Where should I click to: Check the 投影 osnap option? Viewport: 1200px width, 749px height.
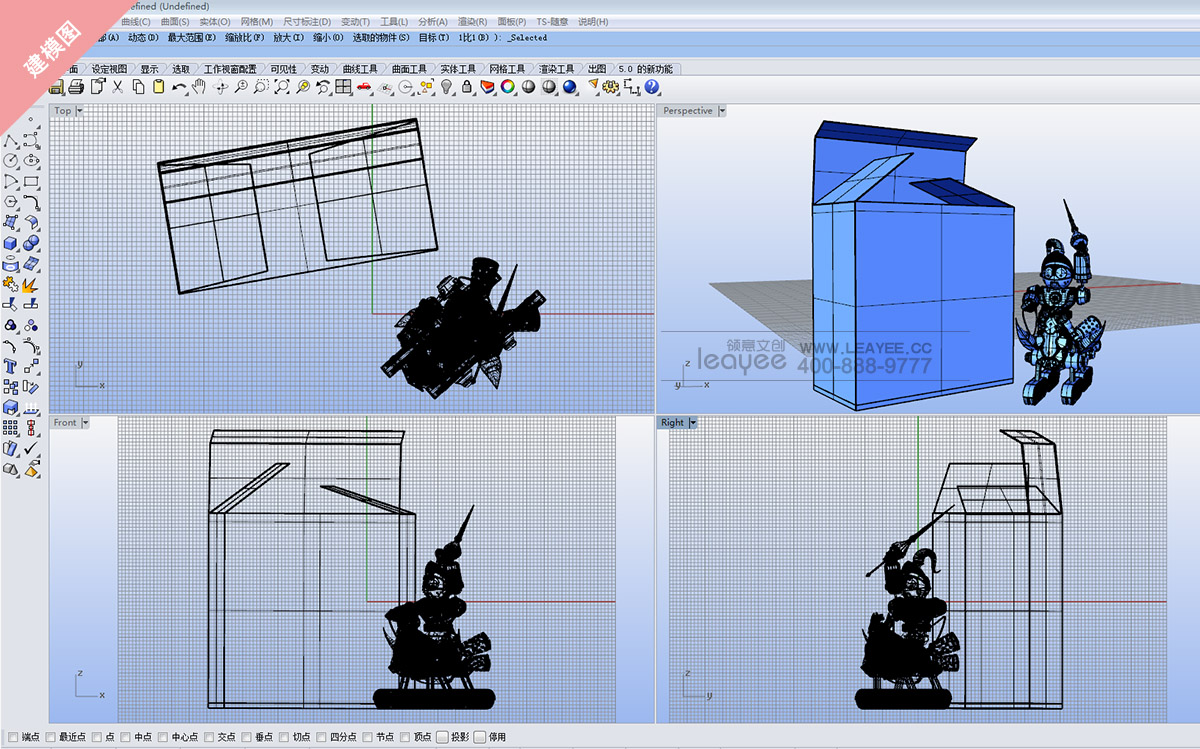(x=442, y=737)
